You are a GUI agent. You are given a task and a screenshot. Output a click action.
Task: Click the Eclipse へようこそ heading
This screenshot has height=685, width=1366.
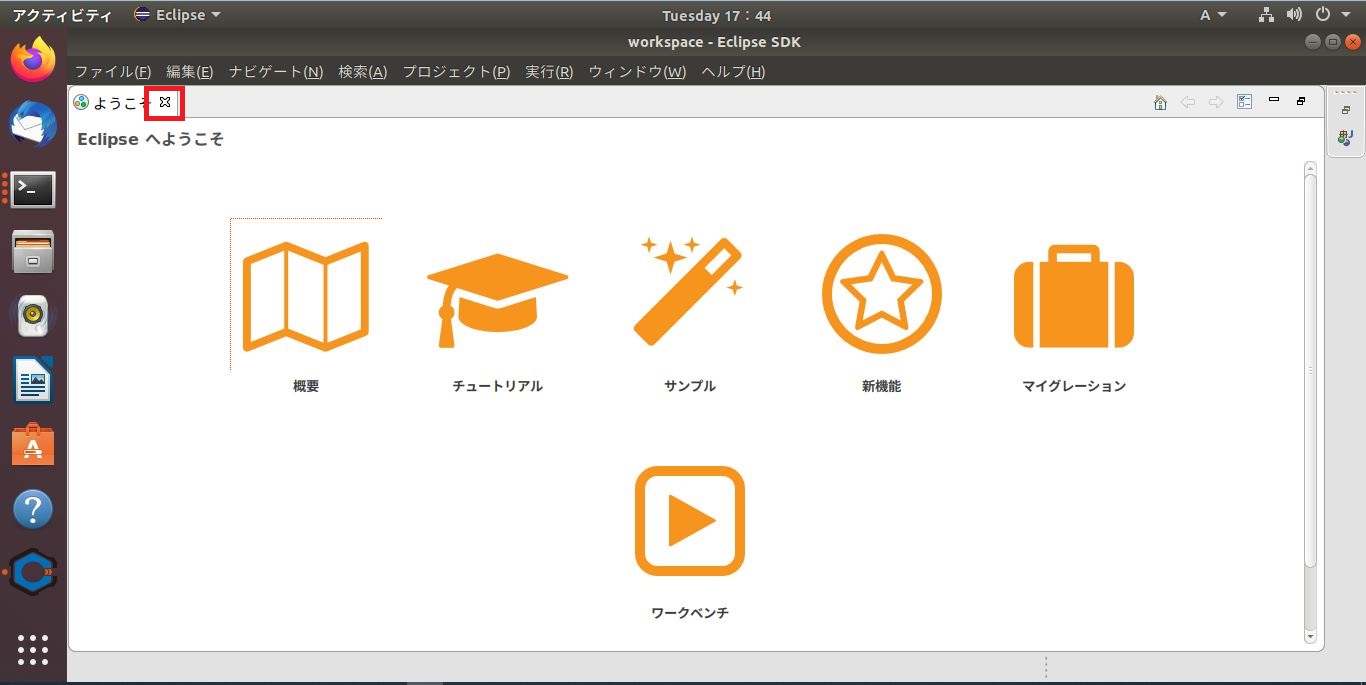coord(150,139)
